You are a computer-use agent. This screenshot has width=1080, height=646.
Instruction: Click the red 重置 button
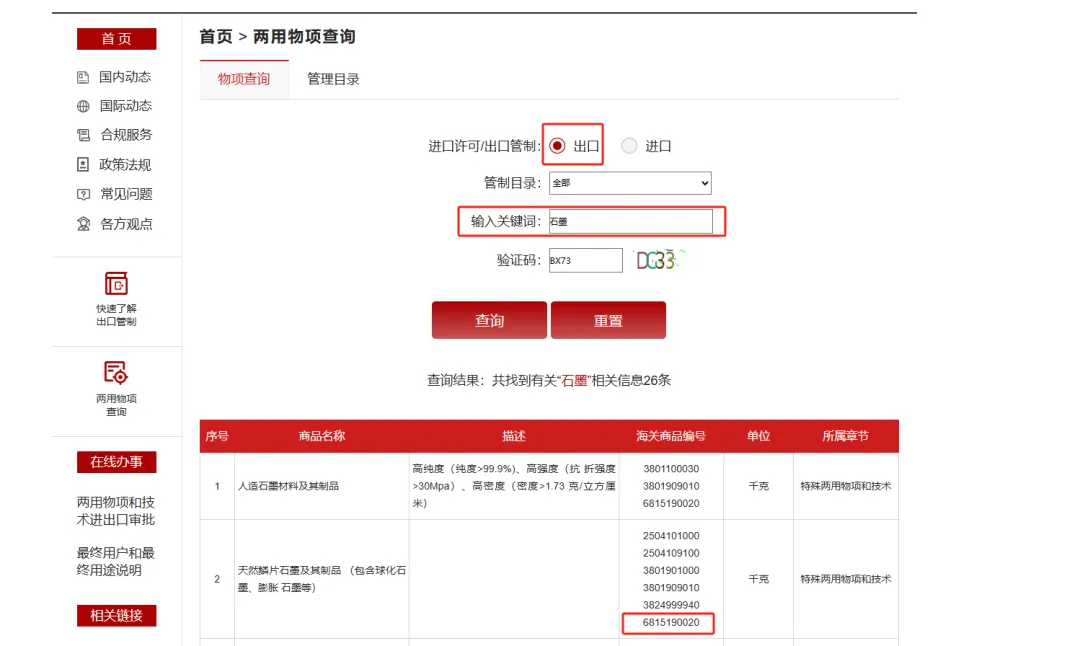(x=608, y=320)
